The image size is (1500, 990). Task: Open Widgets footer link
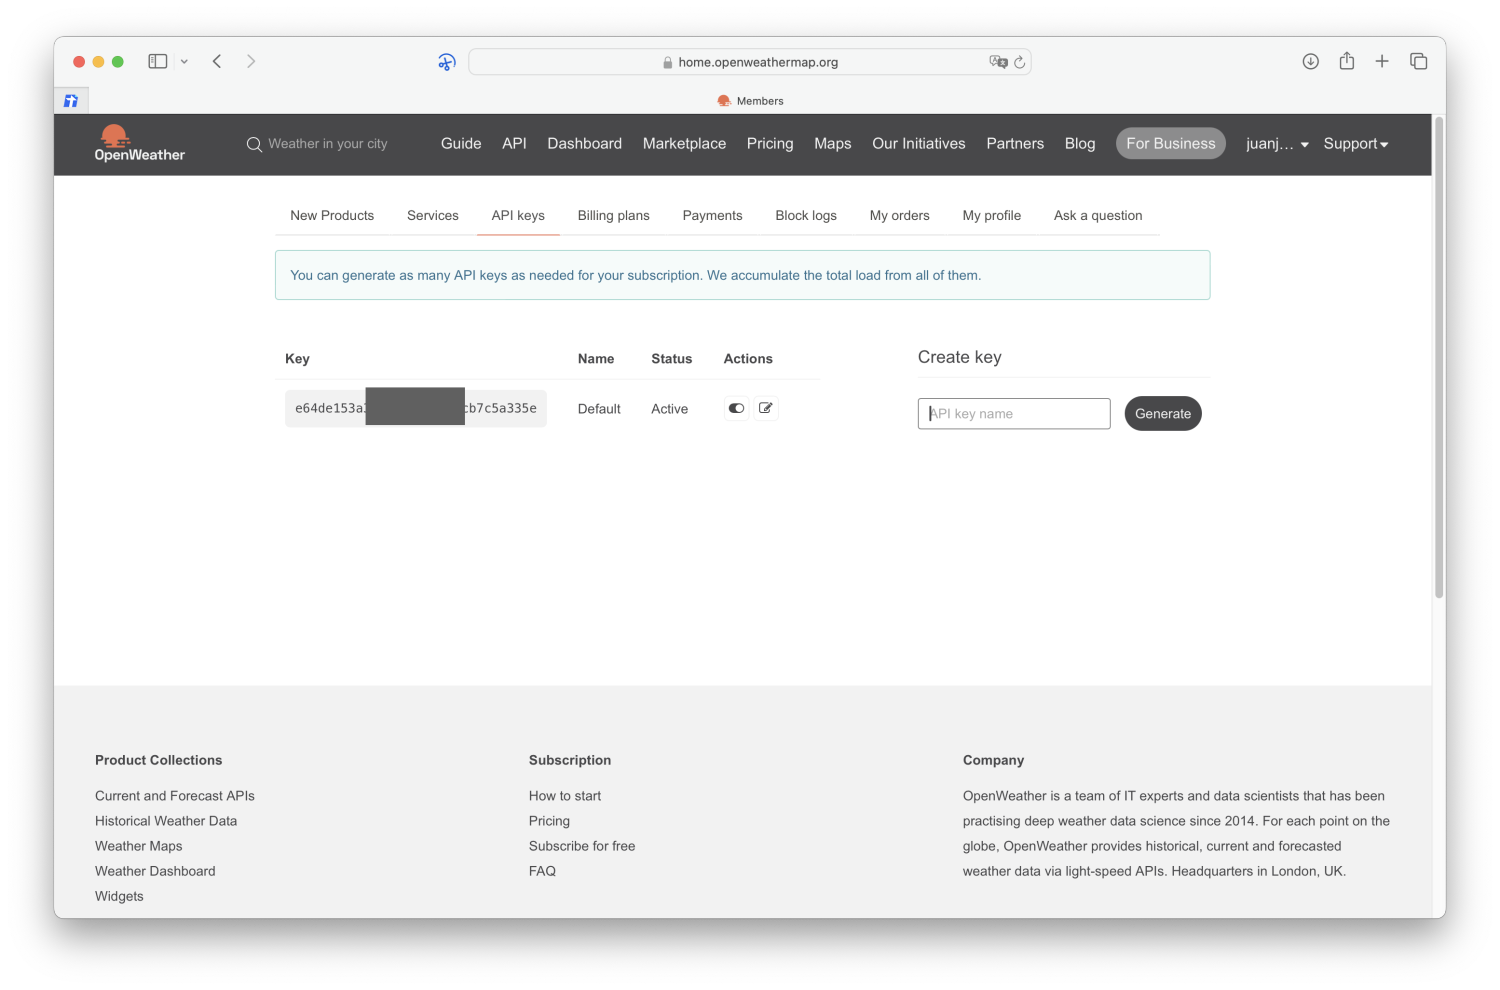point(119,896)
